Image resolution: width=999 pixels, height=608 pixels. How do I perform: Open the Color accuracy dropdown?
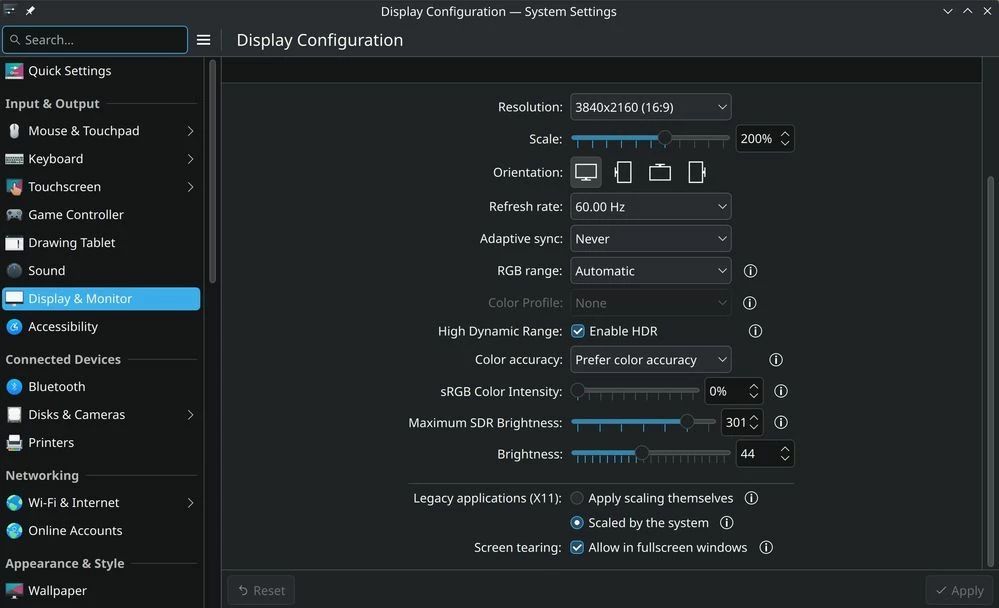pyautogui.click(x=650, y=359)
